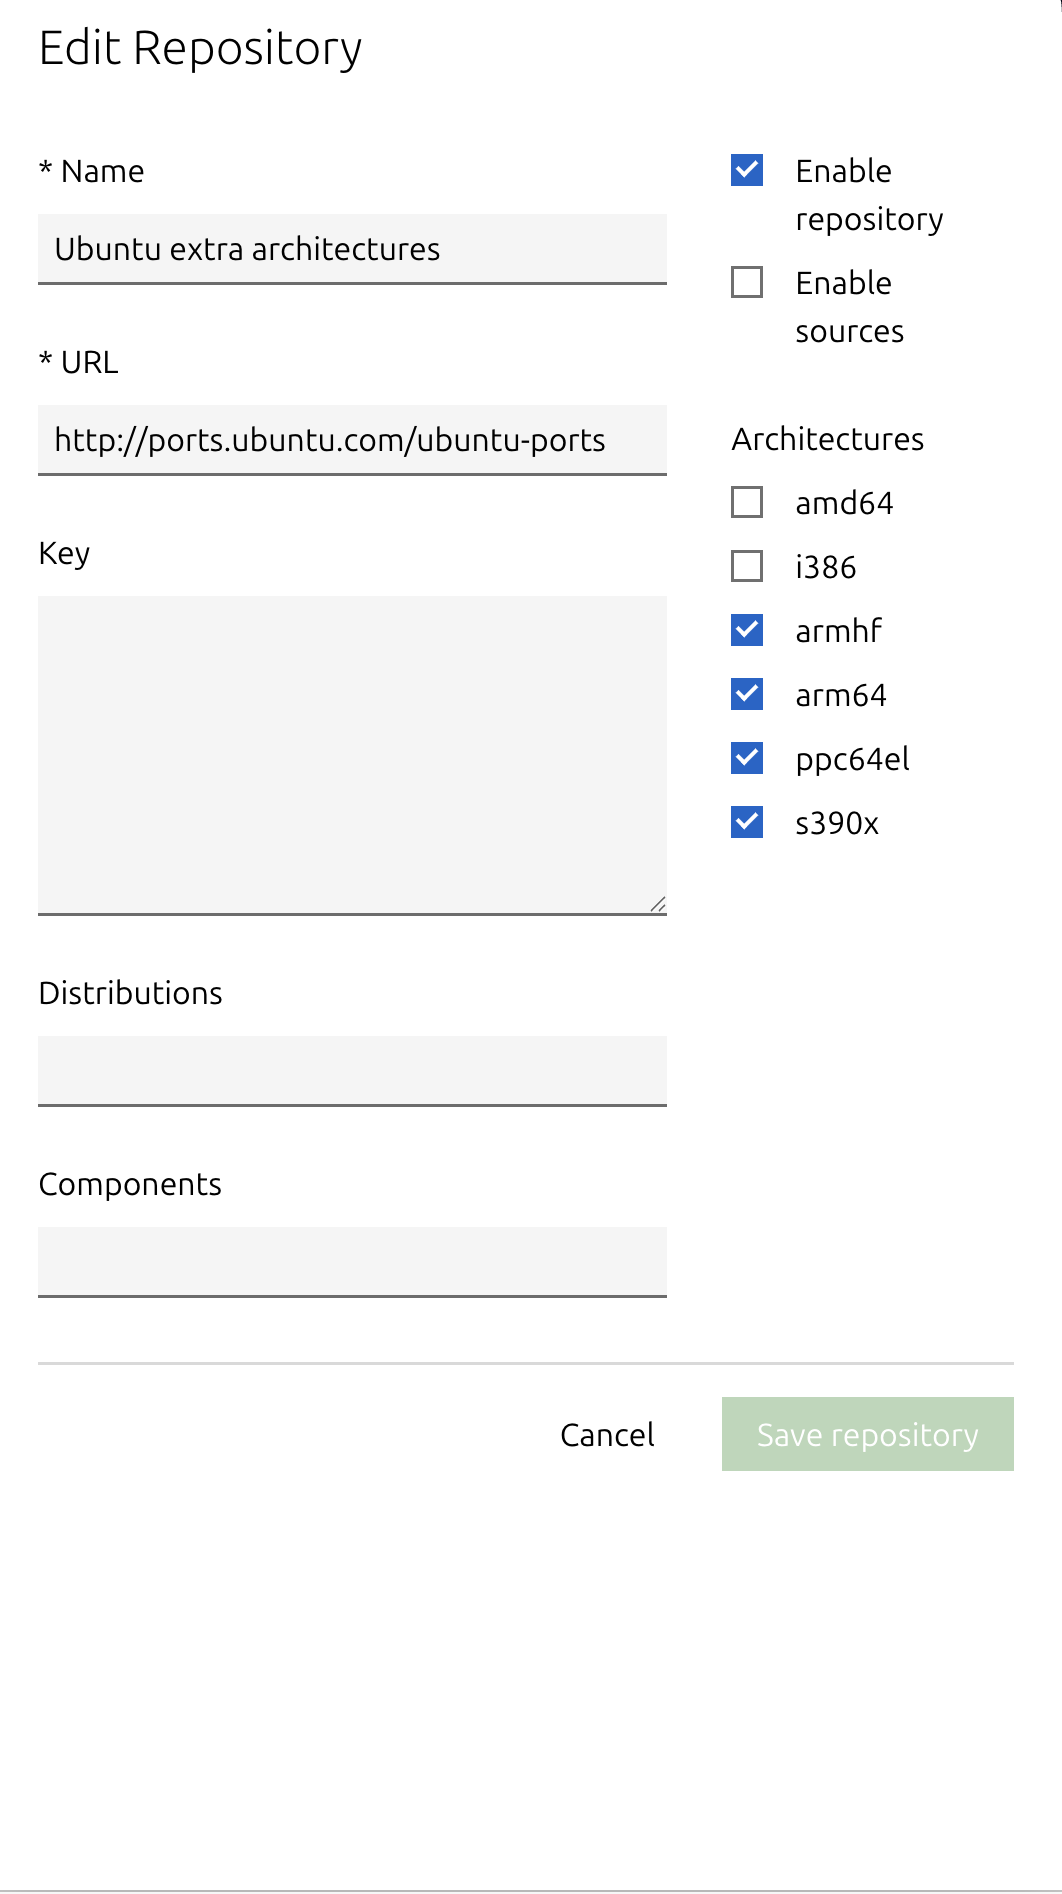Click the Architectures section heading
Viewport: 1062px width, 1894px height.
pyautogui.click(x=827, y=439)
